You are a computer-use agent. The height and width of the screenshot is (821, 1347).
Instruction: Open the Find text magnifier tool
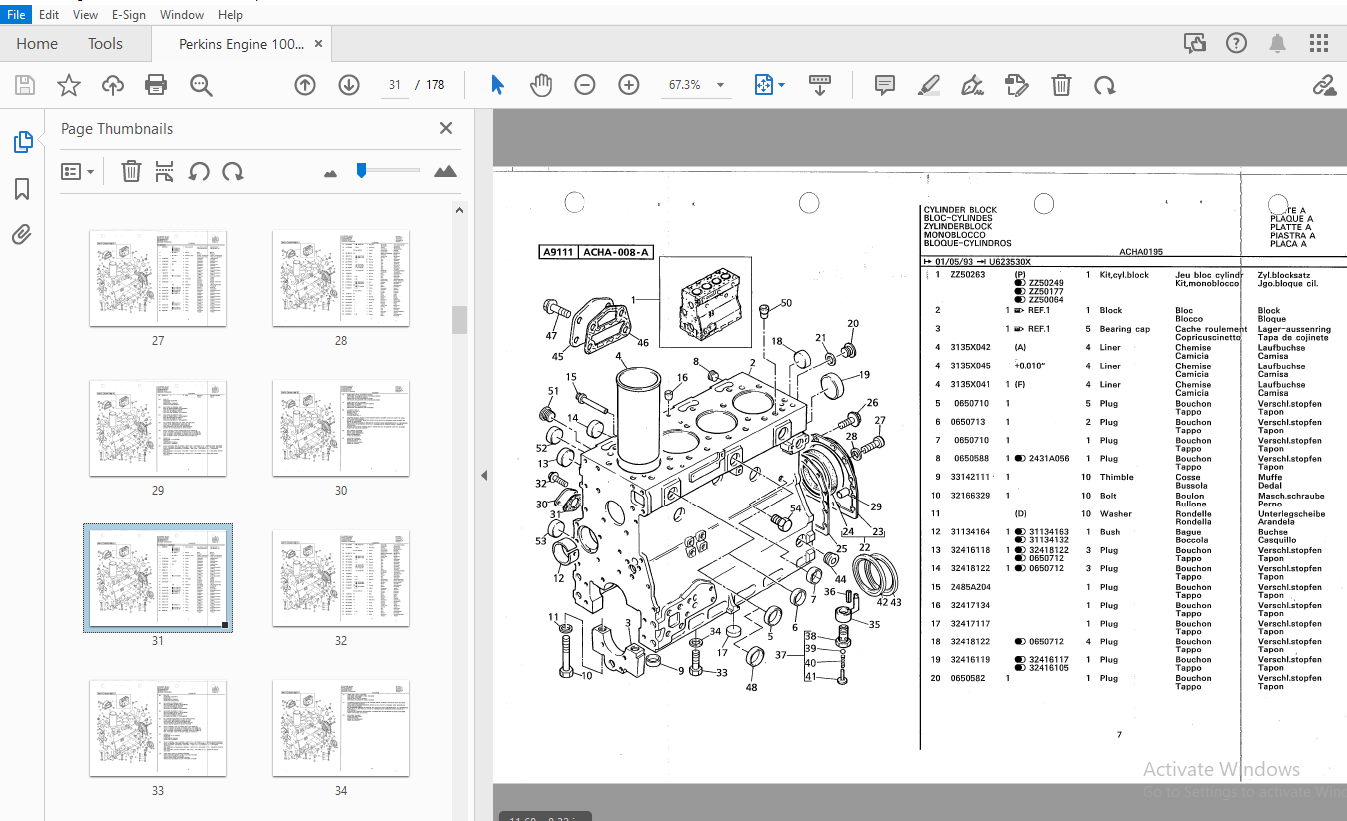pyautogui.click(x=201, y=85)
